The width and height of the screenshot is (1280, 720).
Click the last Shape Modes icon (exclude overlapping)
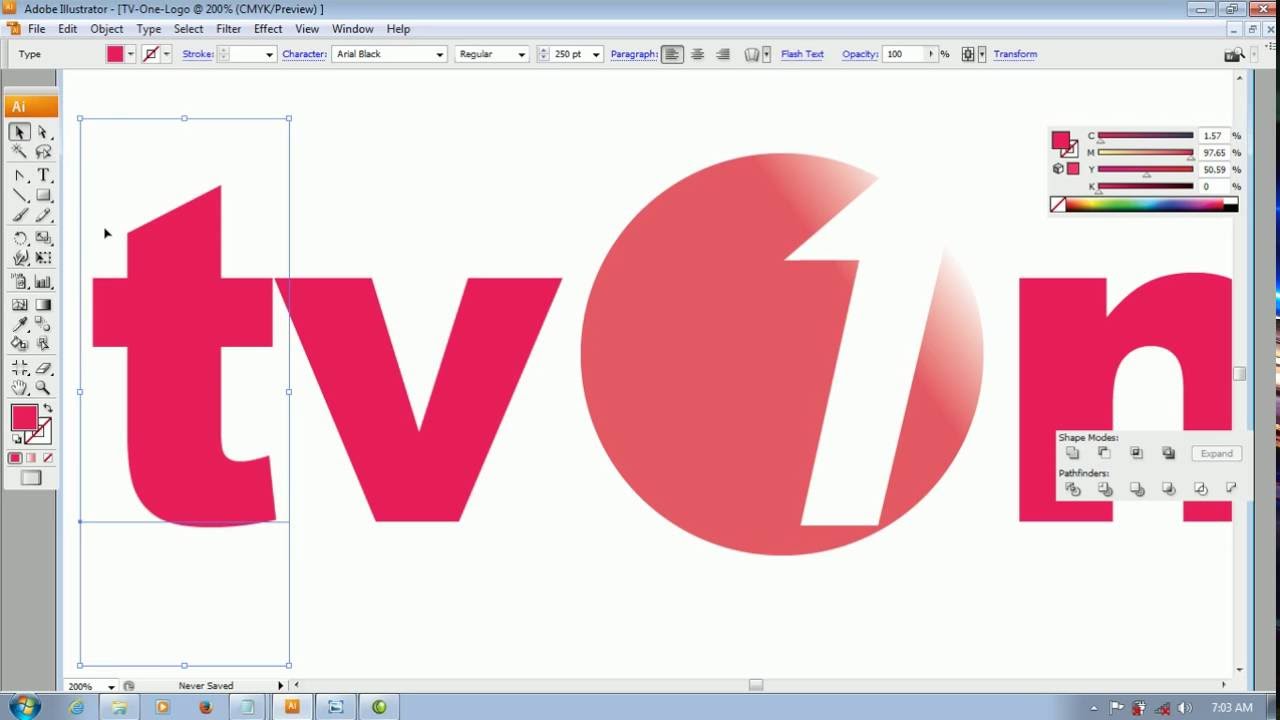(1168, 453)
